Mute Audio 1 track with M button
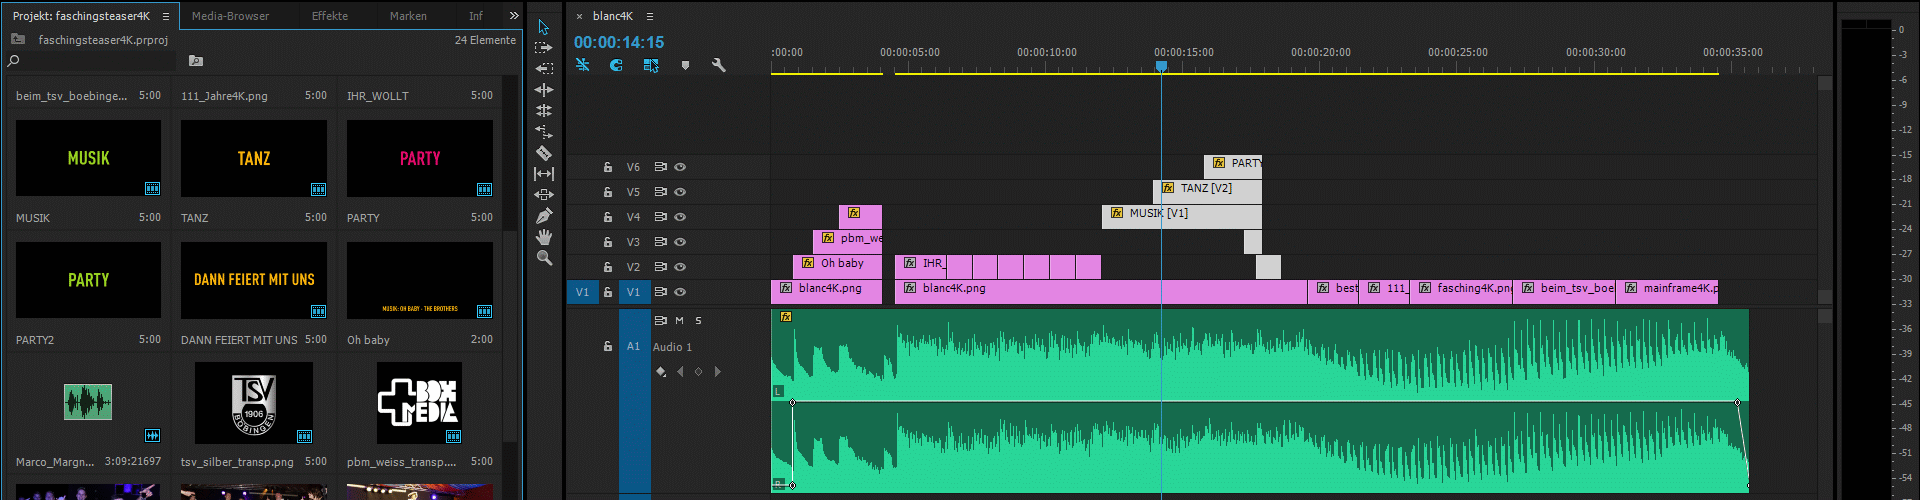 coord(679,321)
